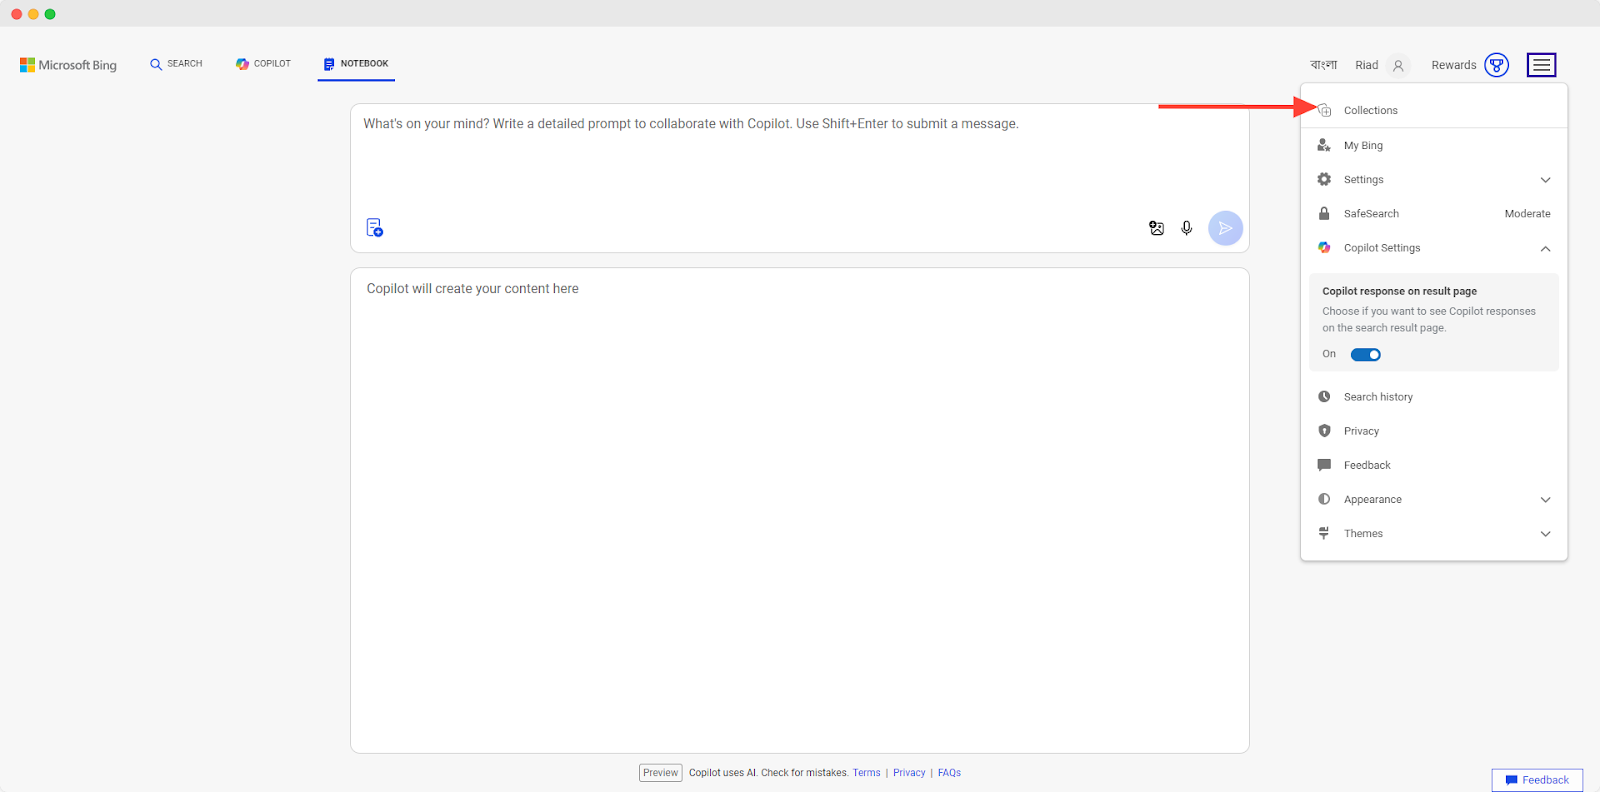This screenshot has width=1600, height=792.
Task: Click the Search history clock icon
Action: click(x=1324, y=397)
